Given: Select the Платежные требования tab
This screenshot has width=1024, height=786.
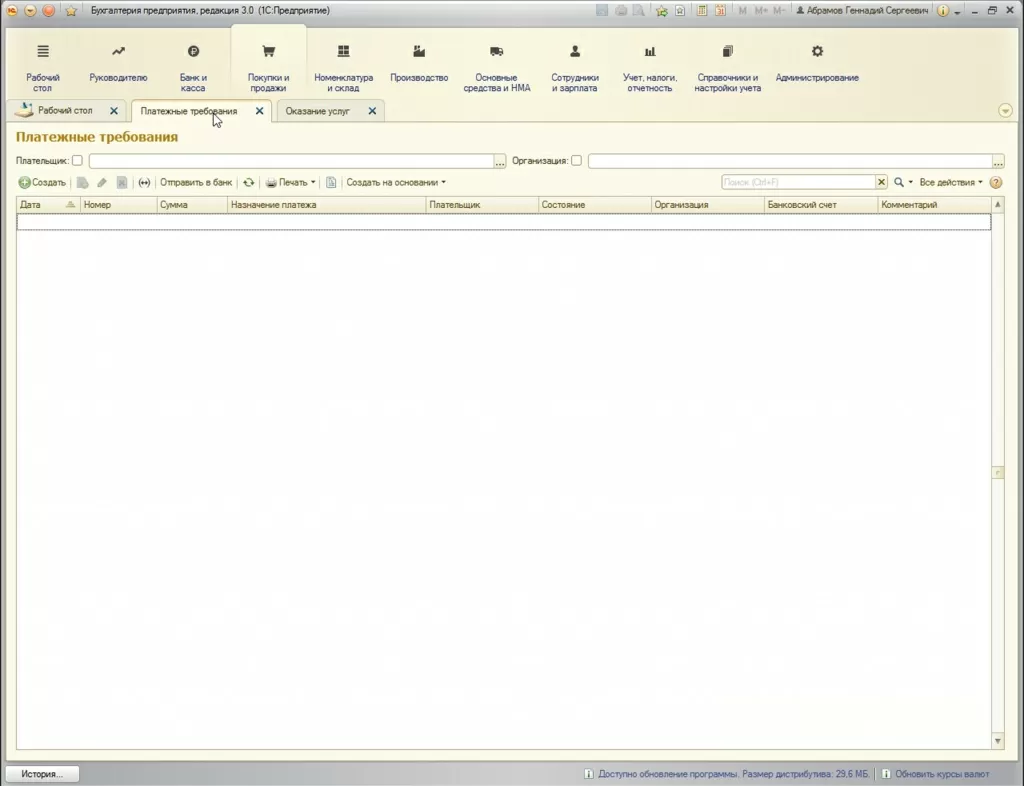Looking at the screenshot, I should pos(189,111).
